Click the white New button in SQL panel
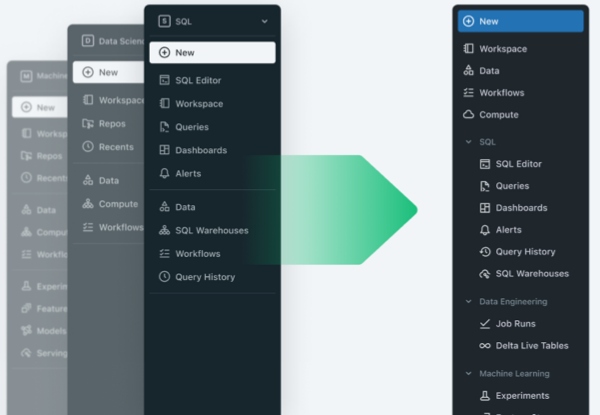The image size is (600, 415). click(212, 53)
